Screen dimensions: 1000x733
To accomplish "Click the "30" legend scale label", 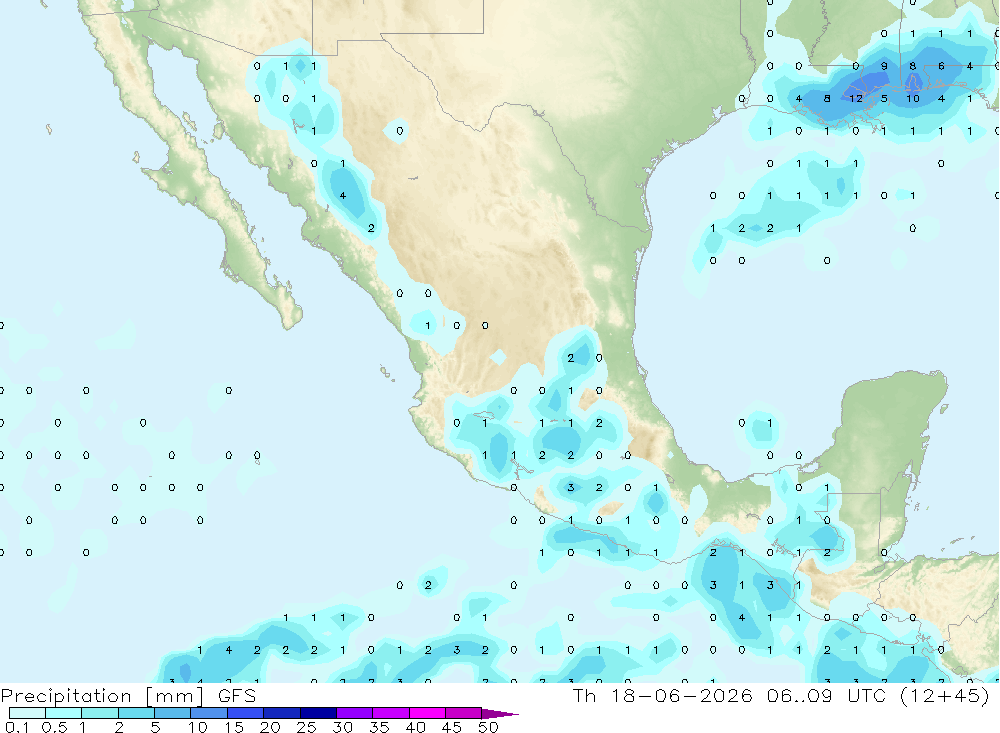I will point(342,727).
